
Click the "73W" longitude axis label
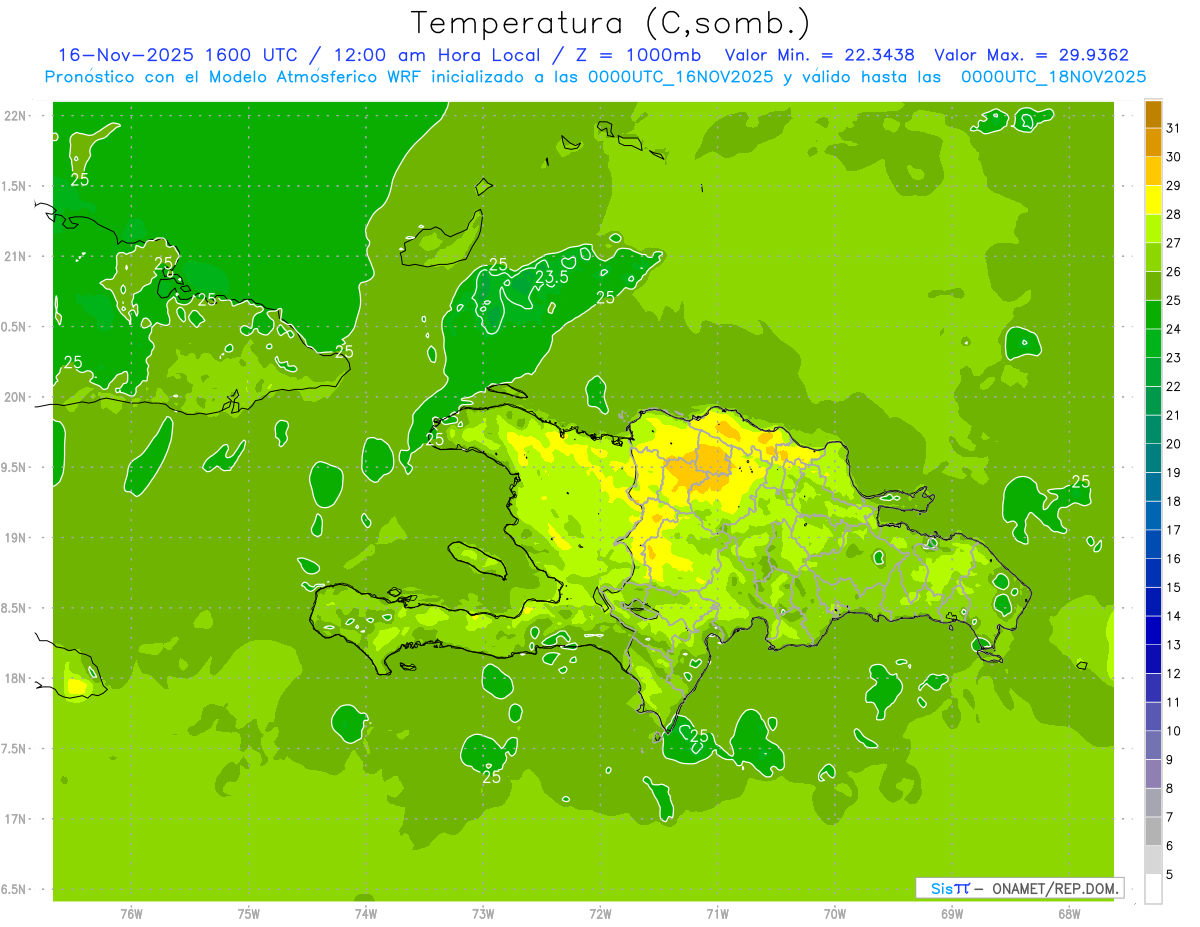point(483,913)
